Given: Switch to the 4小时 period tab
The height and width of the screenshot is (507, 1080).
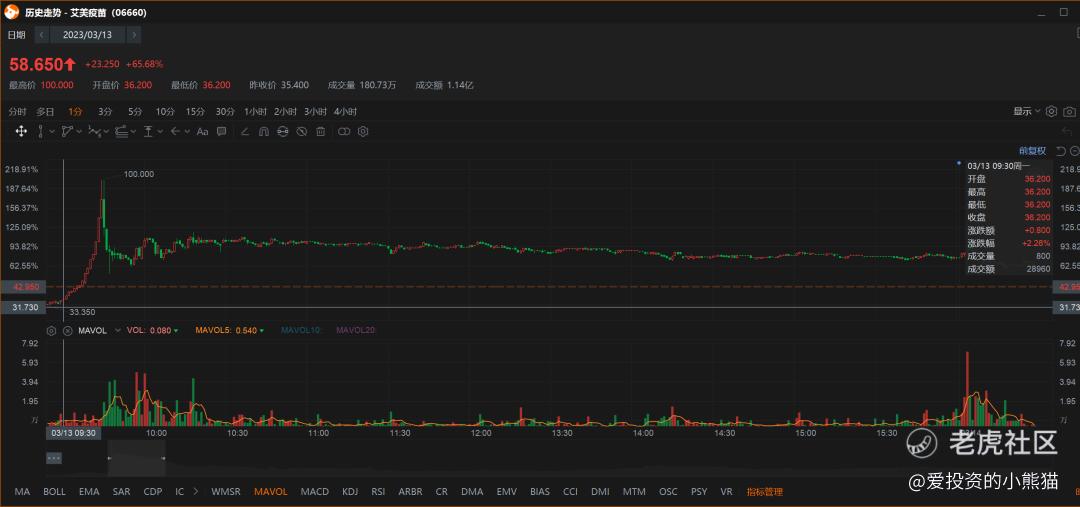Looking at the screenshot, I should pos(345,112).
